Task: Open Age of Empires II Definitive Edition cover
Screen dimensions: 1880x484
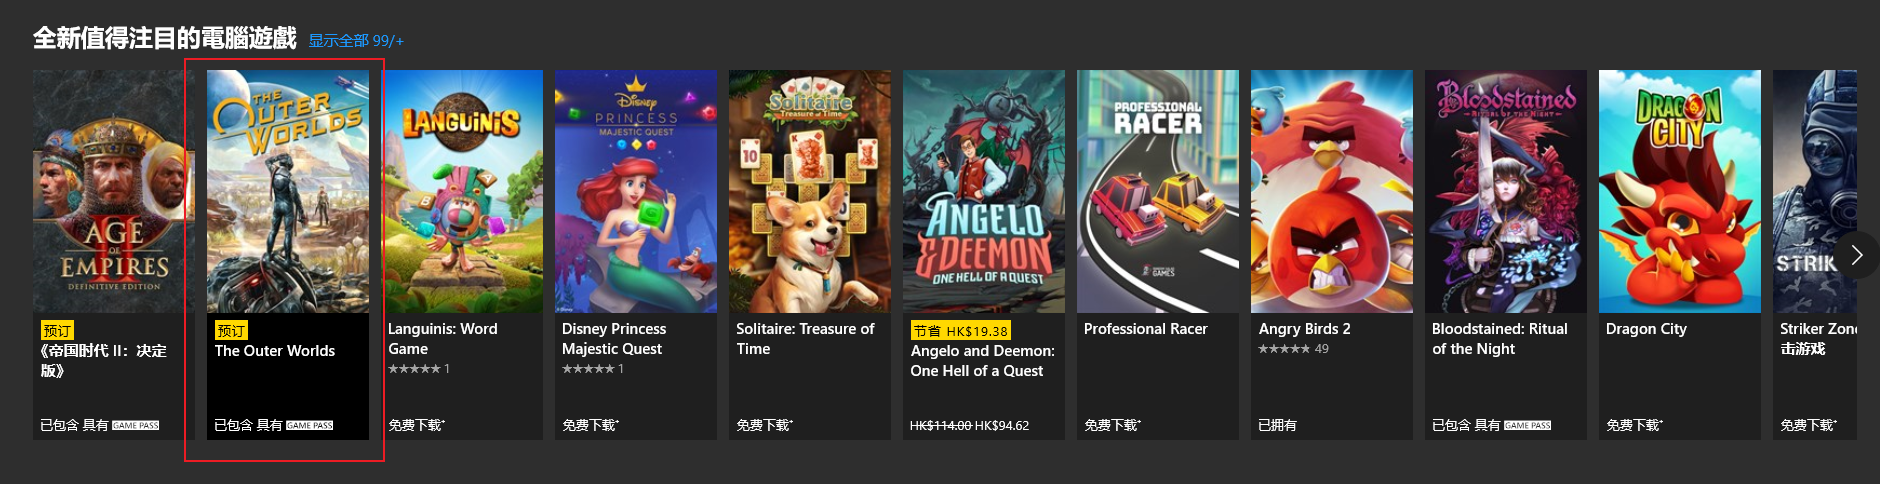Action: pos(114,191)
